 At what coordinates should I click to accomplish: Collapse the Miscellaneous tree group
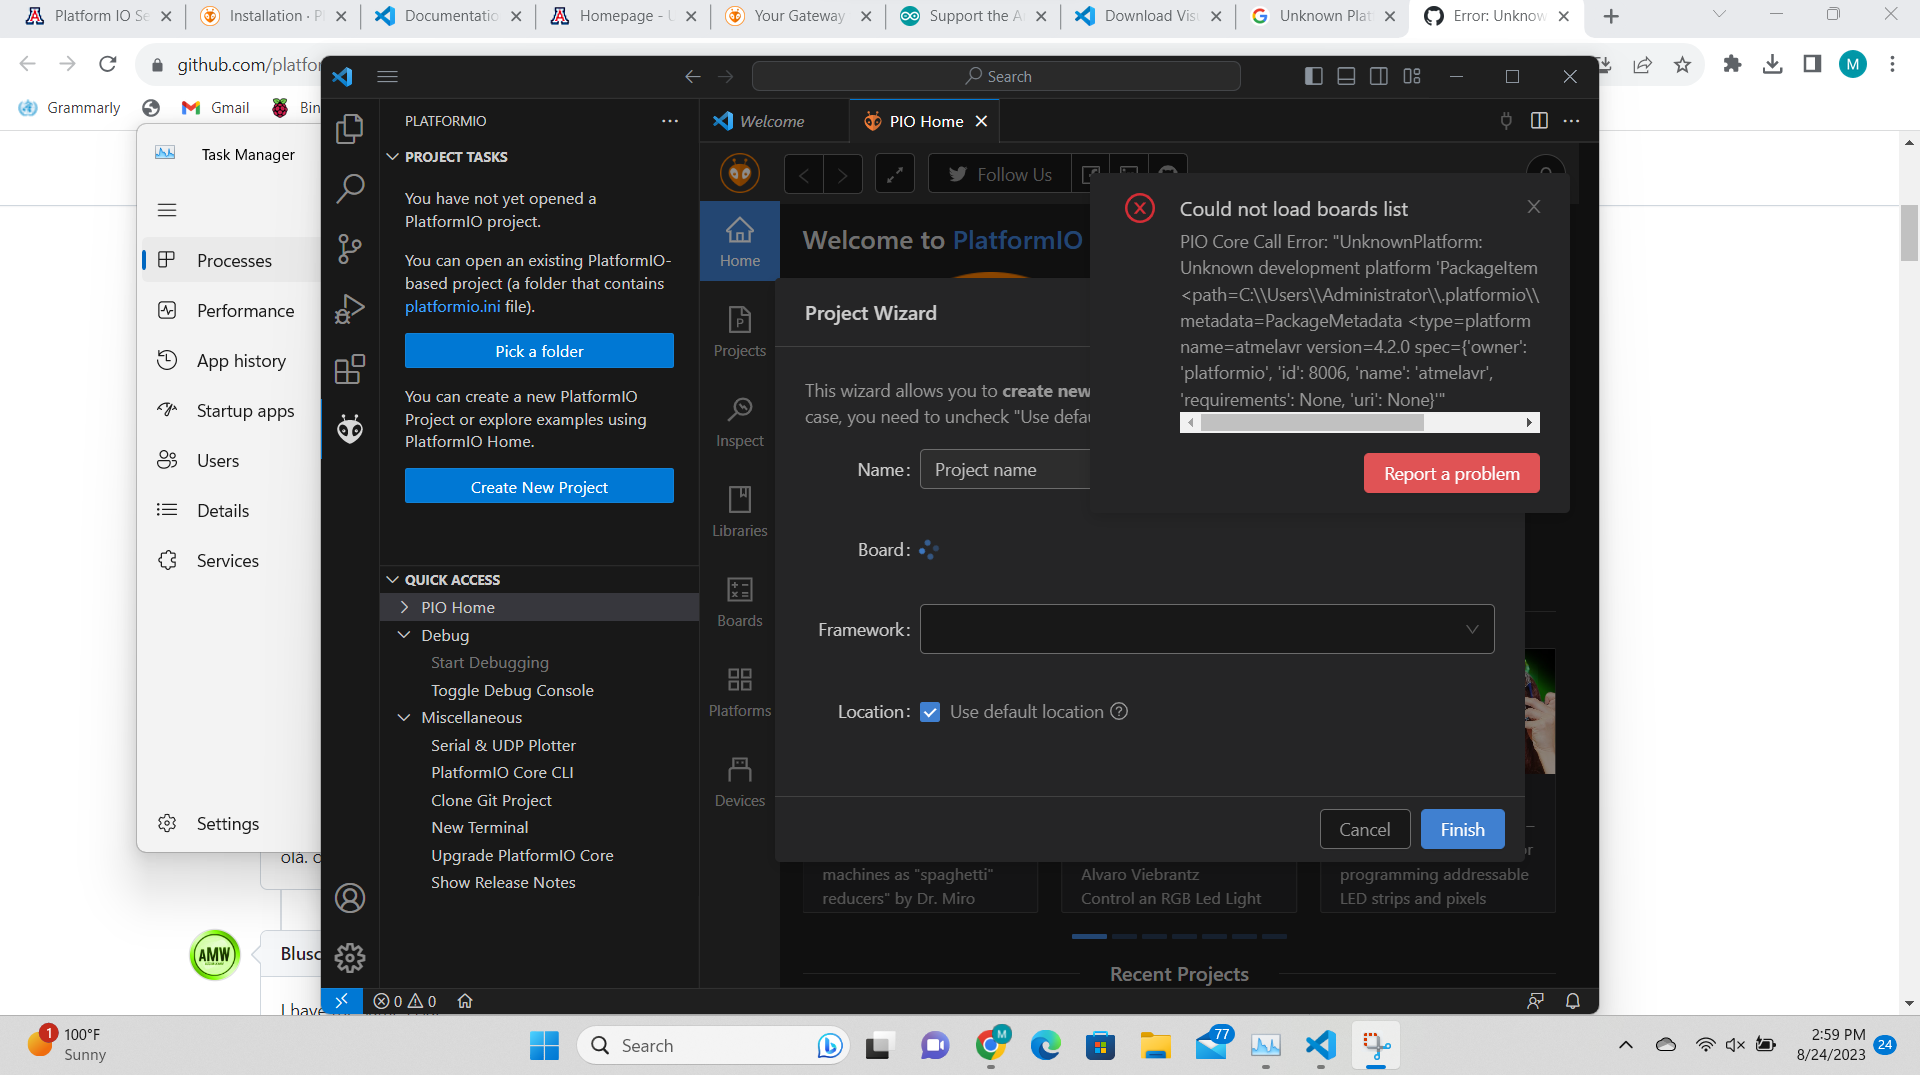tap(404, 717)
